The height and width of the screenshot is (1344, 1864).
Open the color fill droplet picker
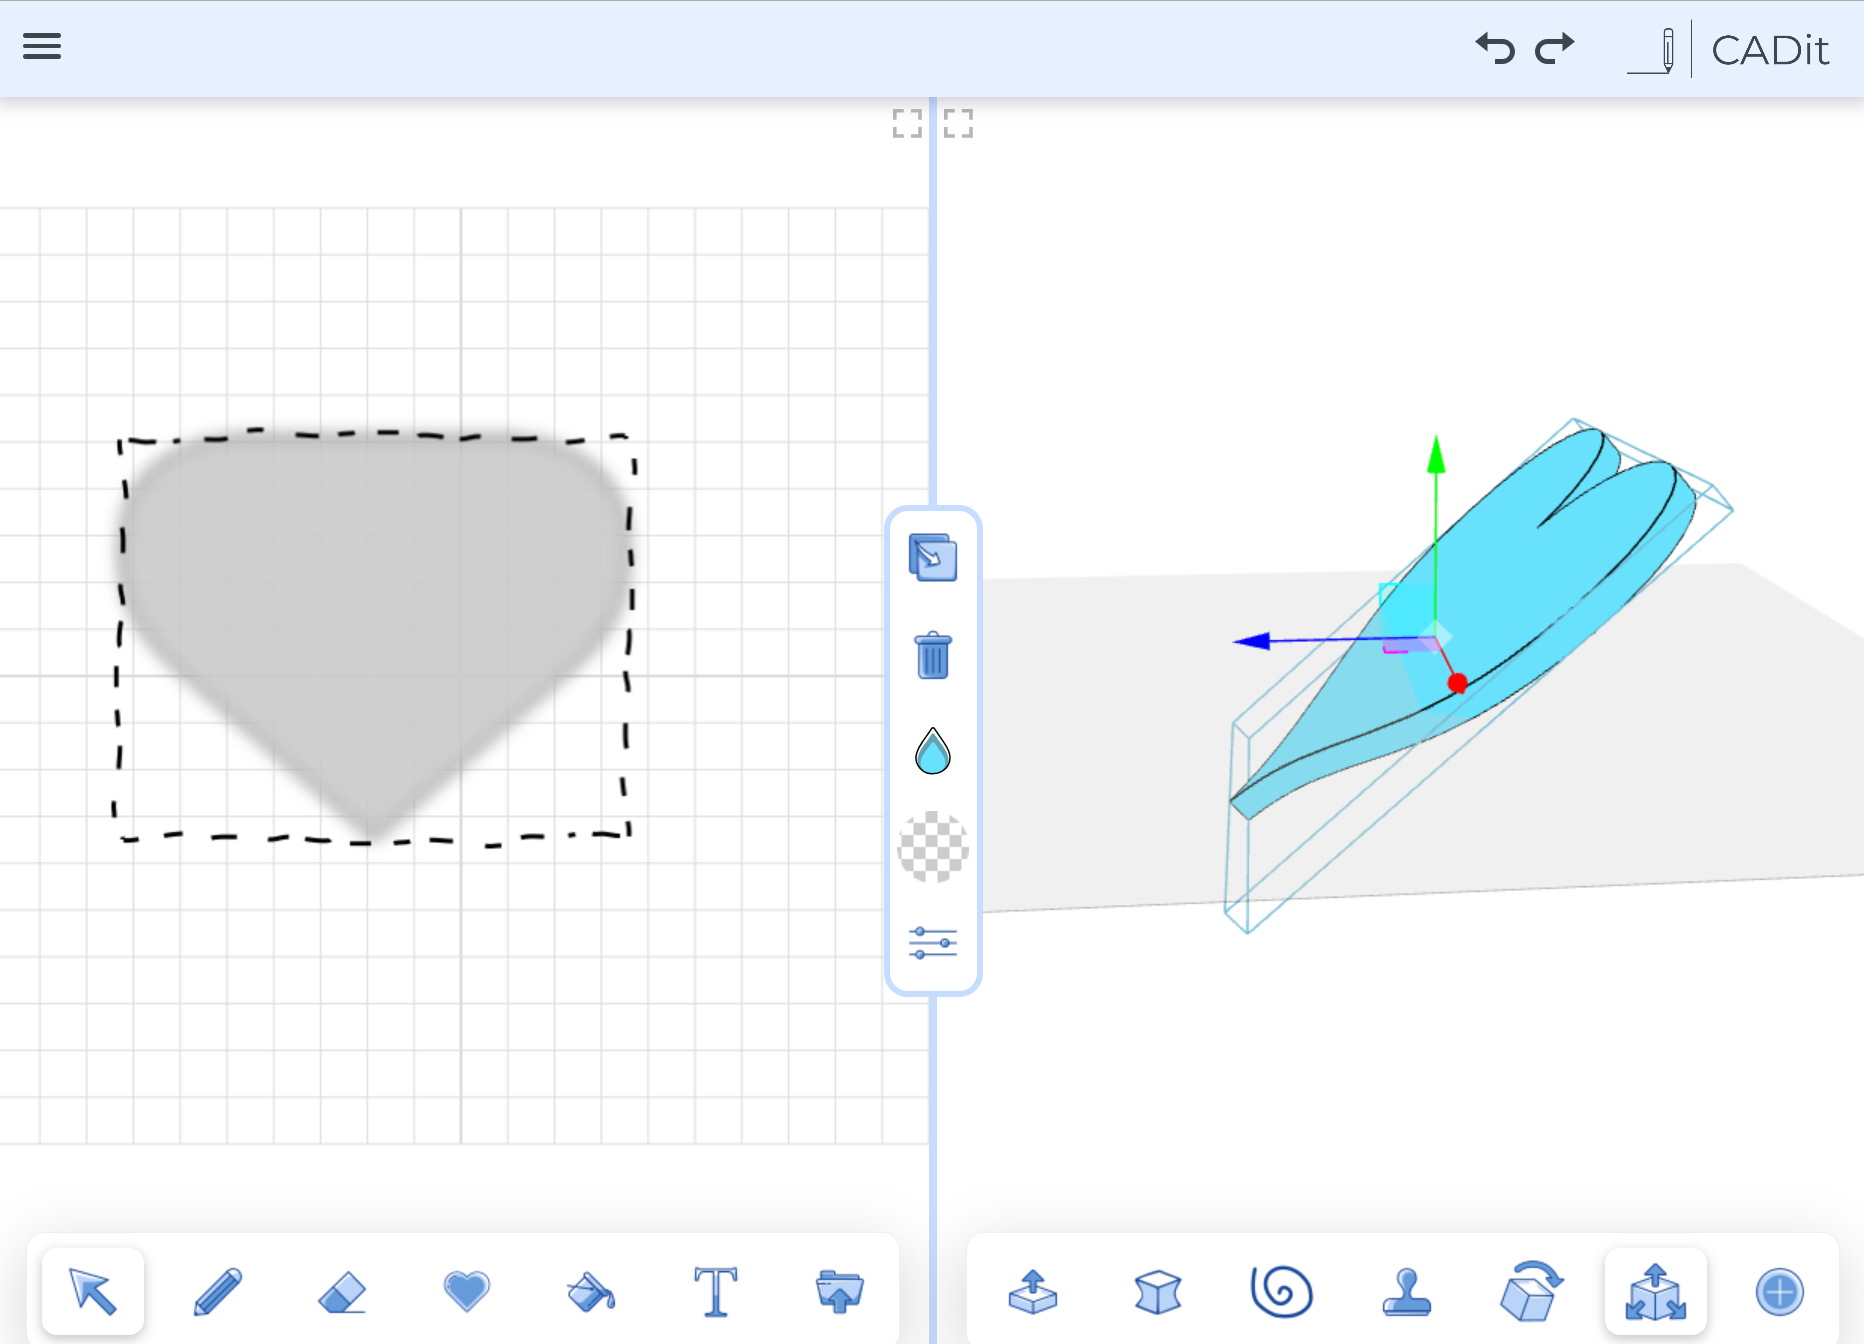point(933,751)
